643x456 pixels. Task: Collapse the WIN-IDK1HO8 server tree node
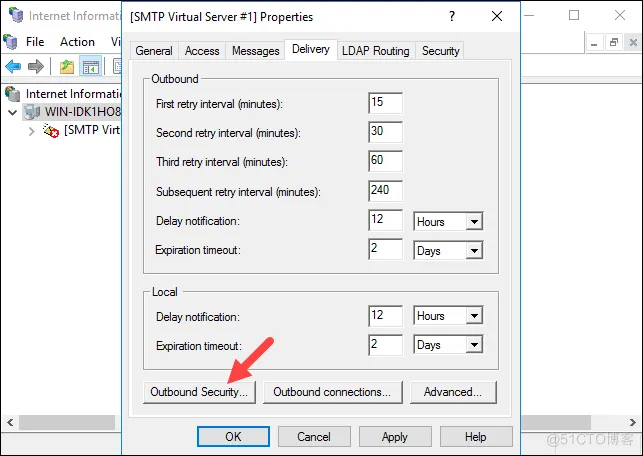point(12,112)
